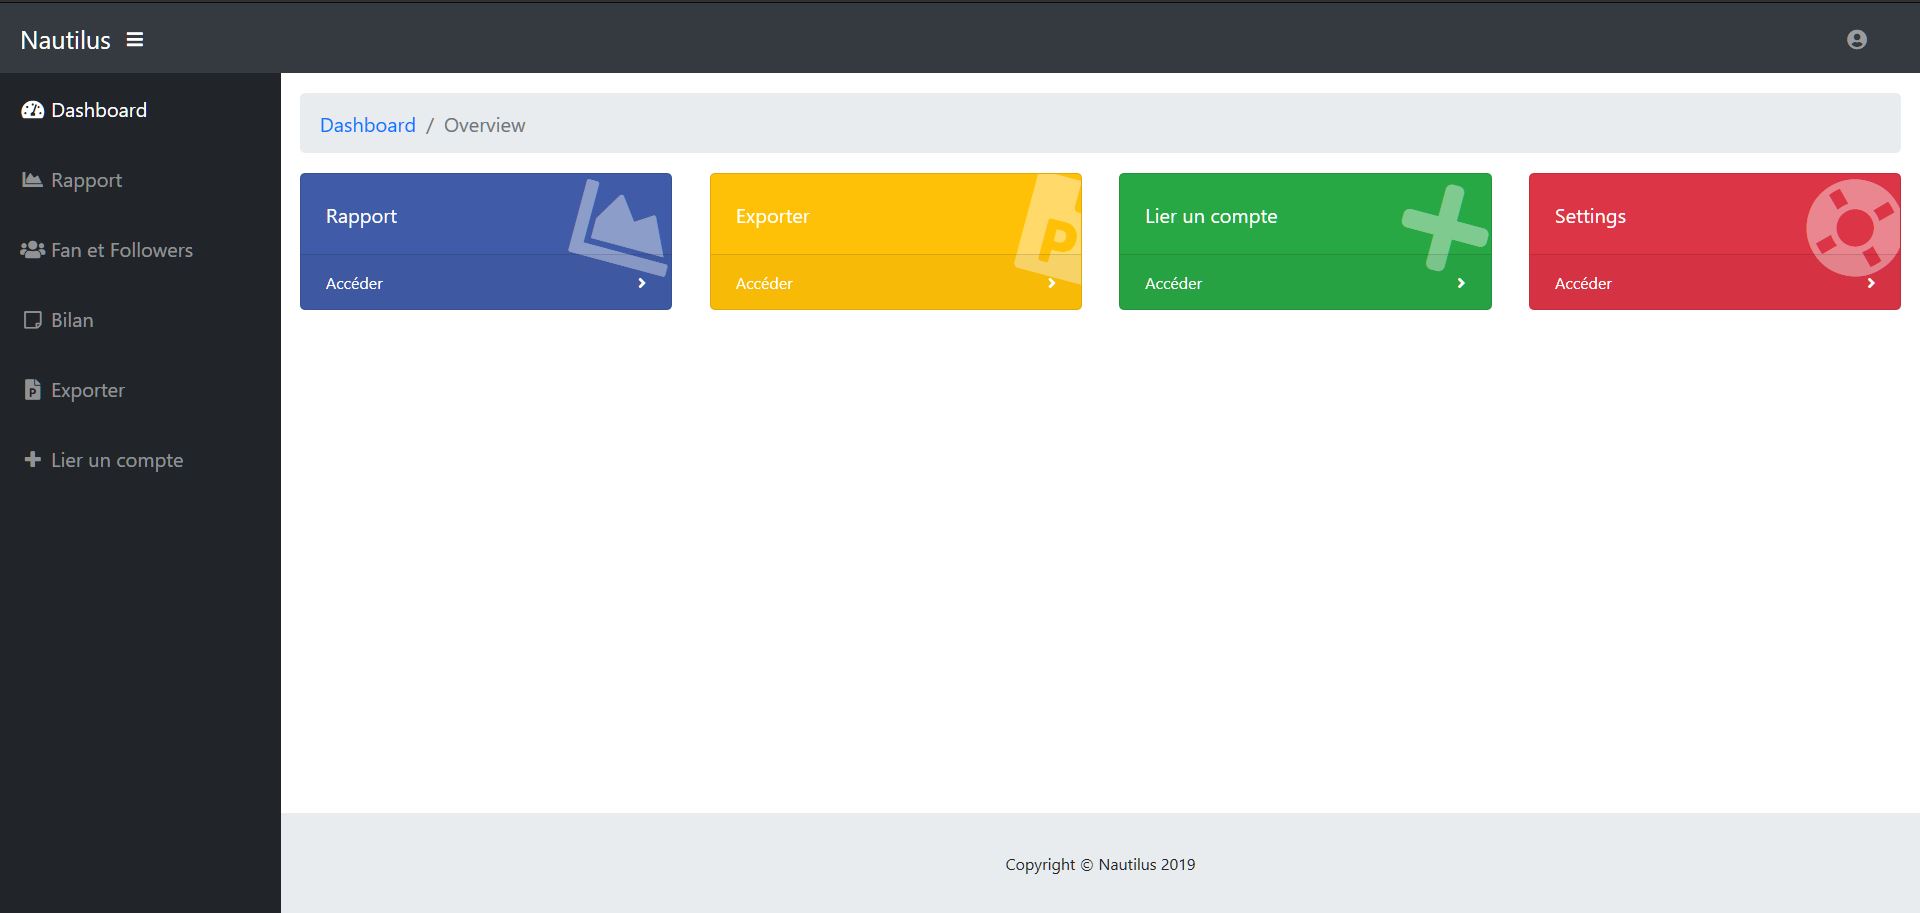Click the yellow Exporter card title

(772, 216)
